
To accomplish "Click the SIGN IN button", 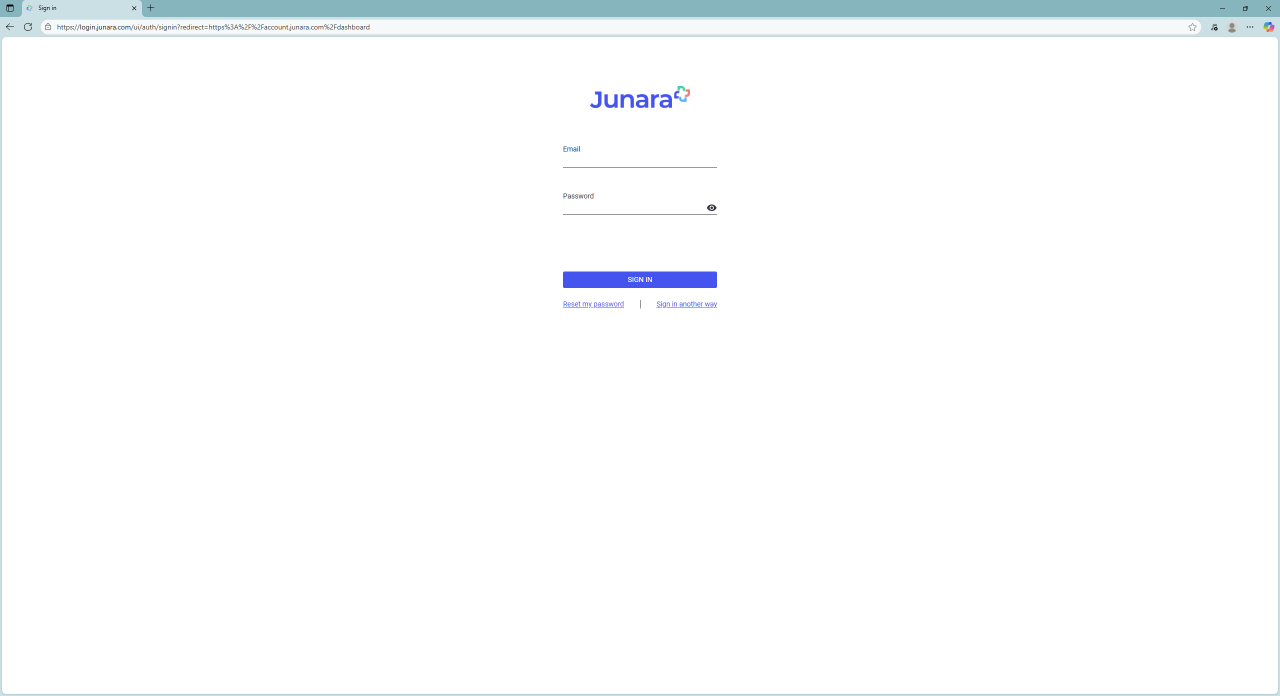I will click(x=640, y=280).
